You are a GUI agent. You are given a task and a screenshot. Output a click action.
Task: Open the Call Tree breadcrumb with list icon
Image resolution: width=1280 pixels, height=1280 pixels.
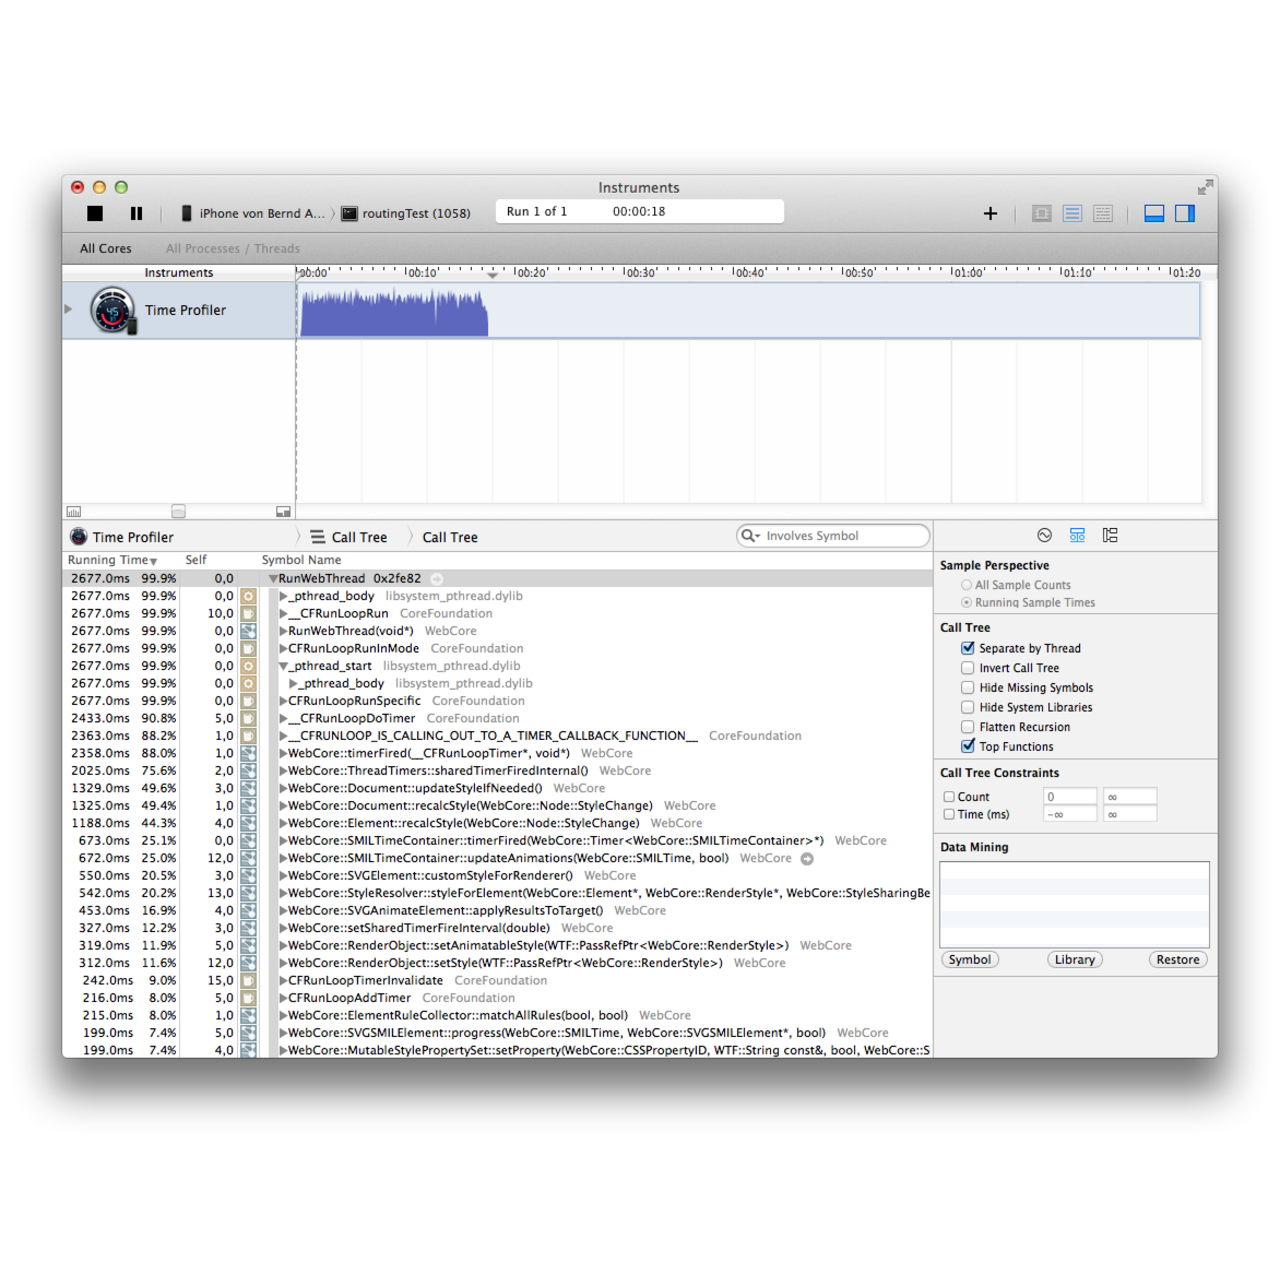(348, 537)
